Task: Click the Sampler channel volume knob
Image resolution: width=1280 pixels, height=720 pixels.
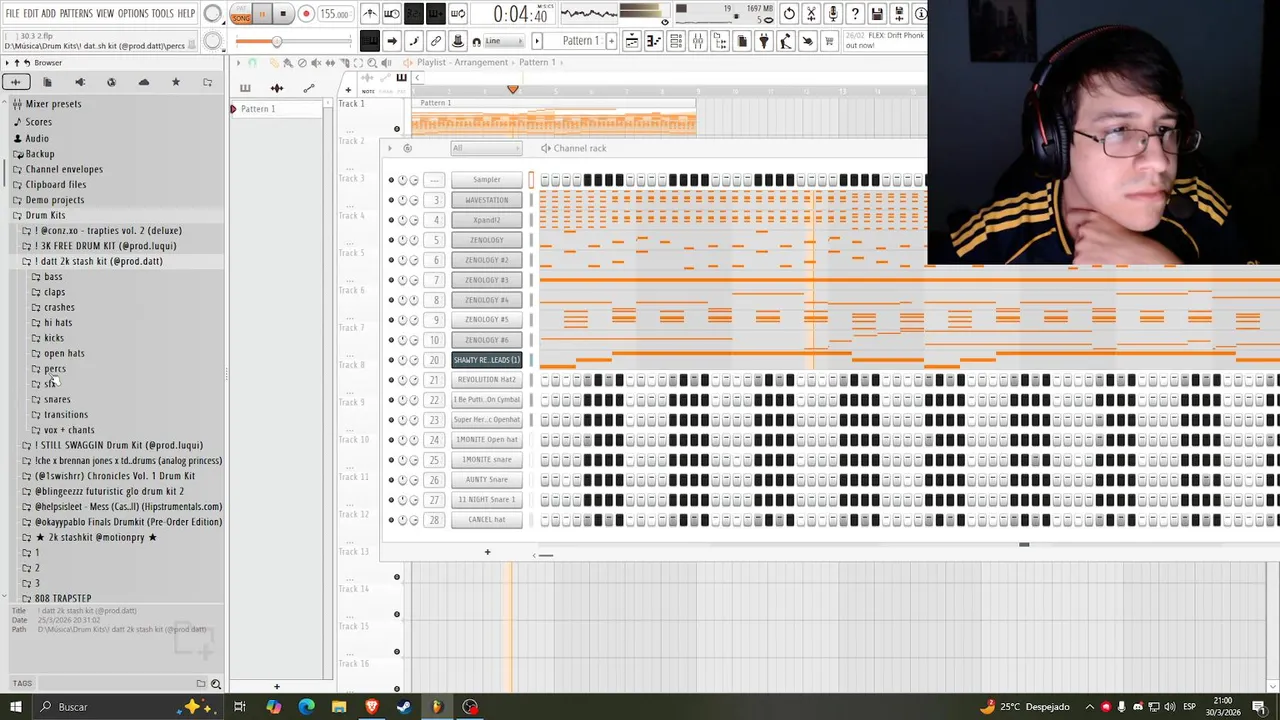Action: [x=414, y=180]
